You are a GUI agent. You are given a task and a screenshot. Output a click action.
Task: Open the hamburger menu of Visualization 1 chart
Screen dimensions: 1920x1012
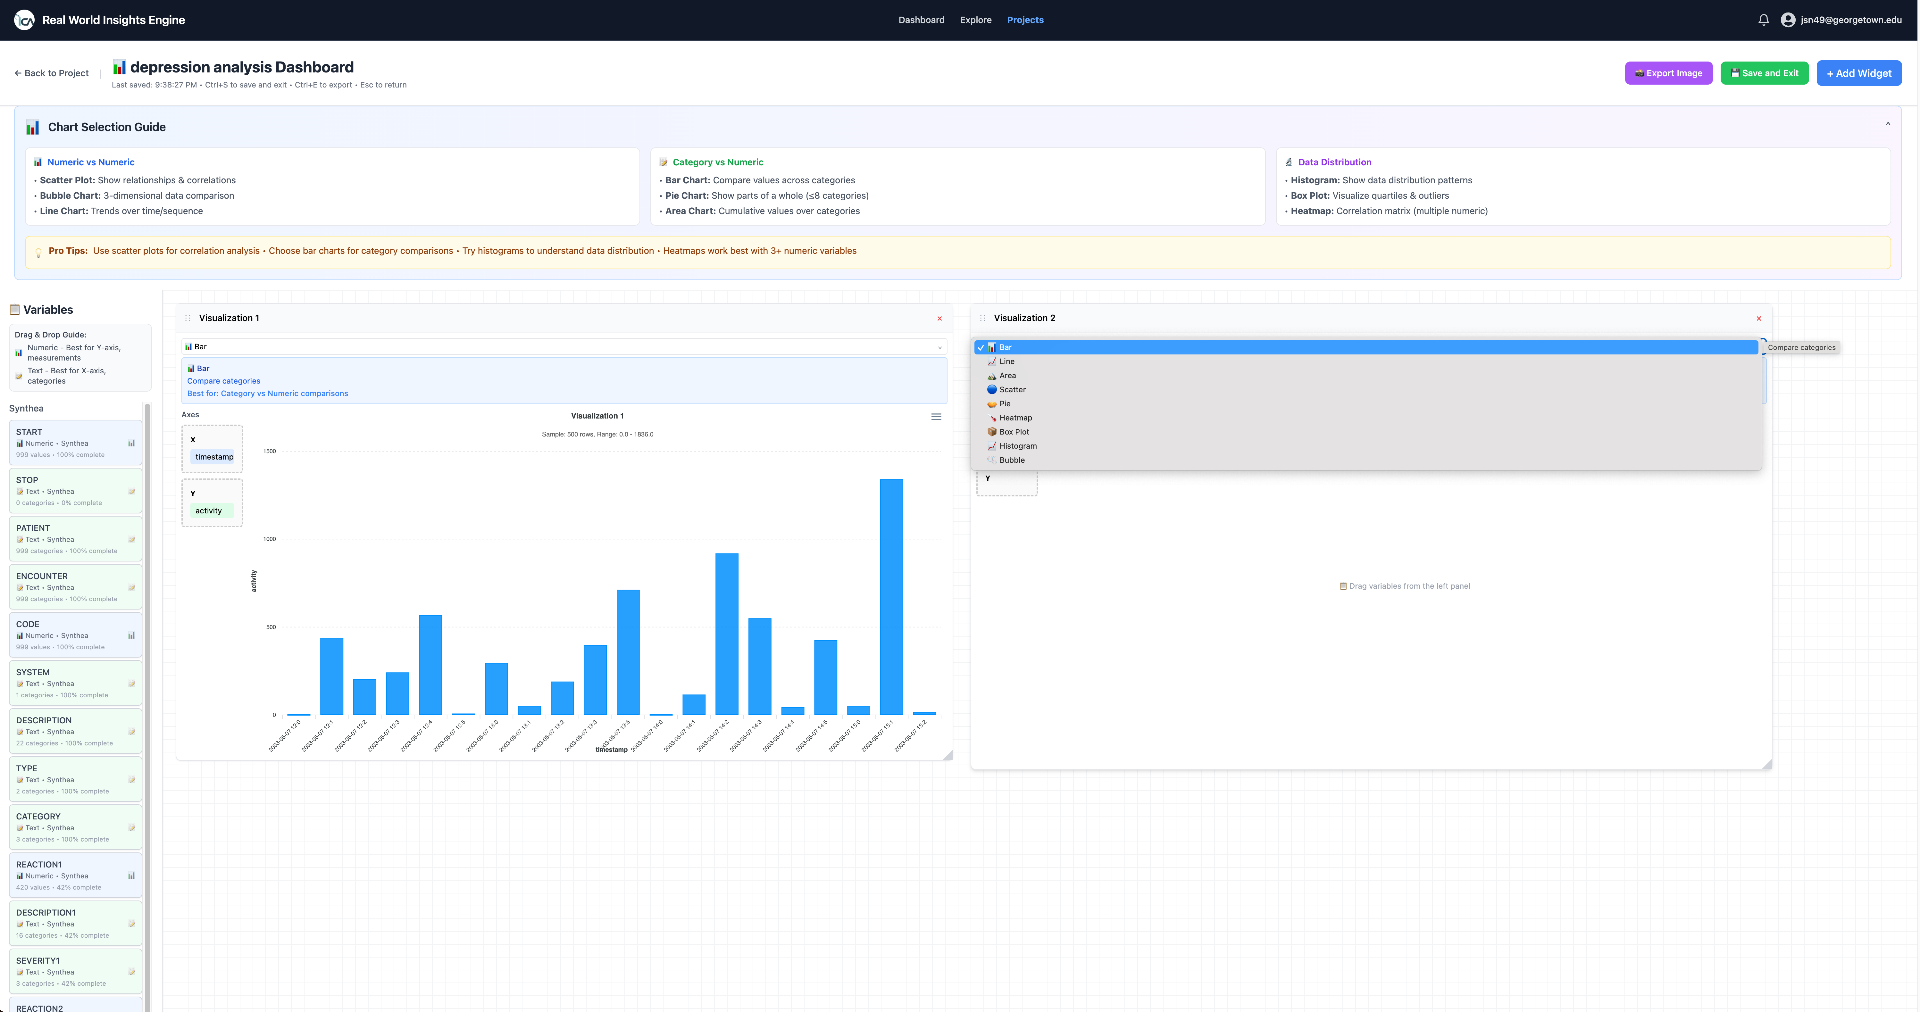tap(936, 417)
